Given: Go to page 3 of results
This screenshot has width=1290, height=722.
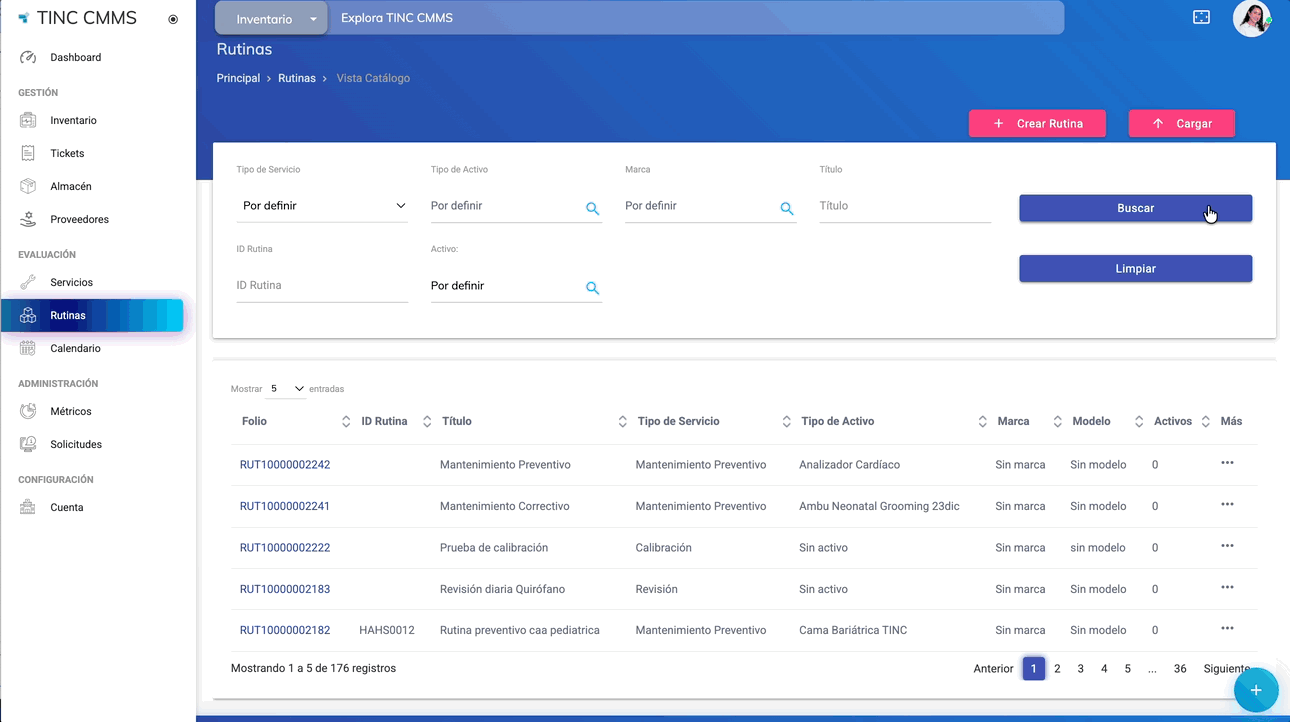Looking at the screenshot, I should [1080, 669].
